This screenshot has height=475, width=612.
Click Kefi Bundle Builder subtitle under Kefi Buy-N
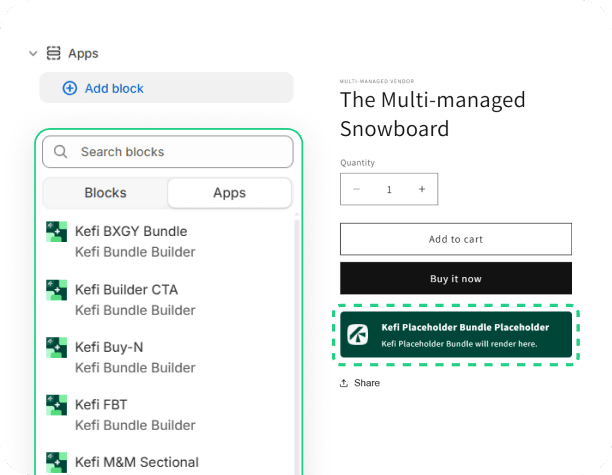click(135, 368)
